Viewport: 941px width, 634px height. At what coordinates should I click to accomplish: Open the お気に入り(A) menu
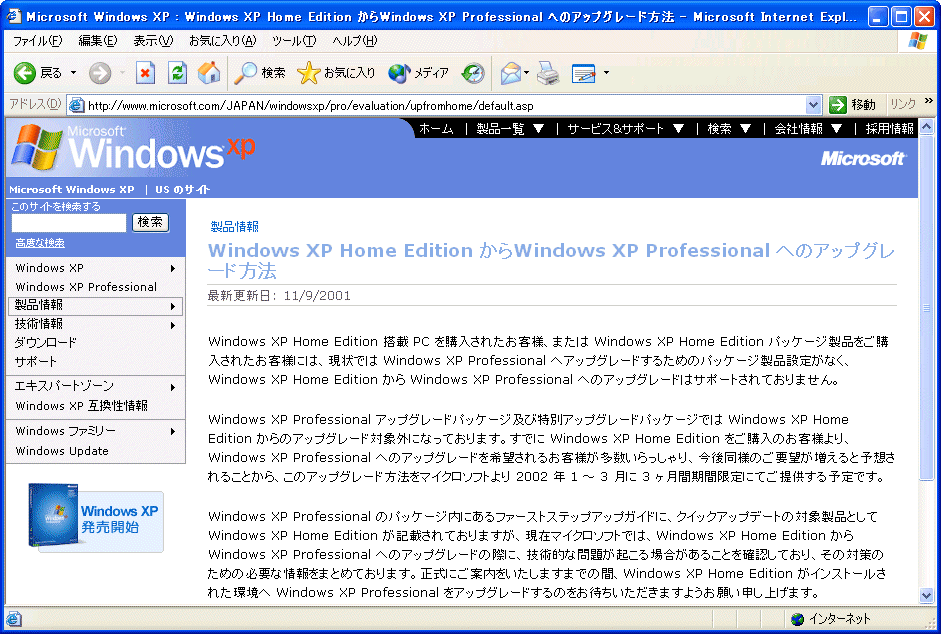(222, 41)
